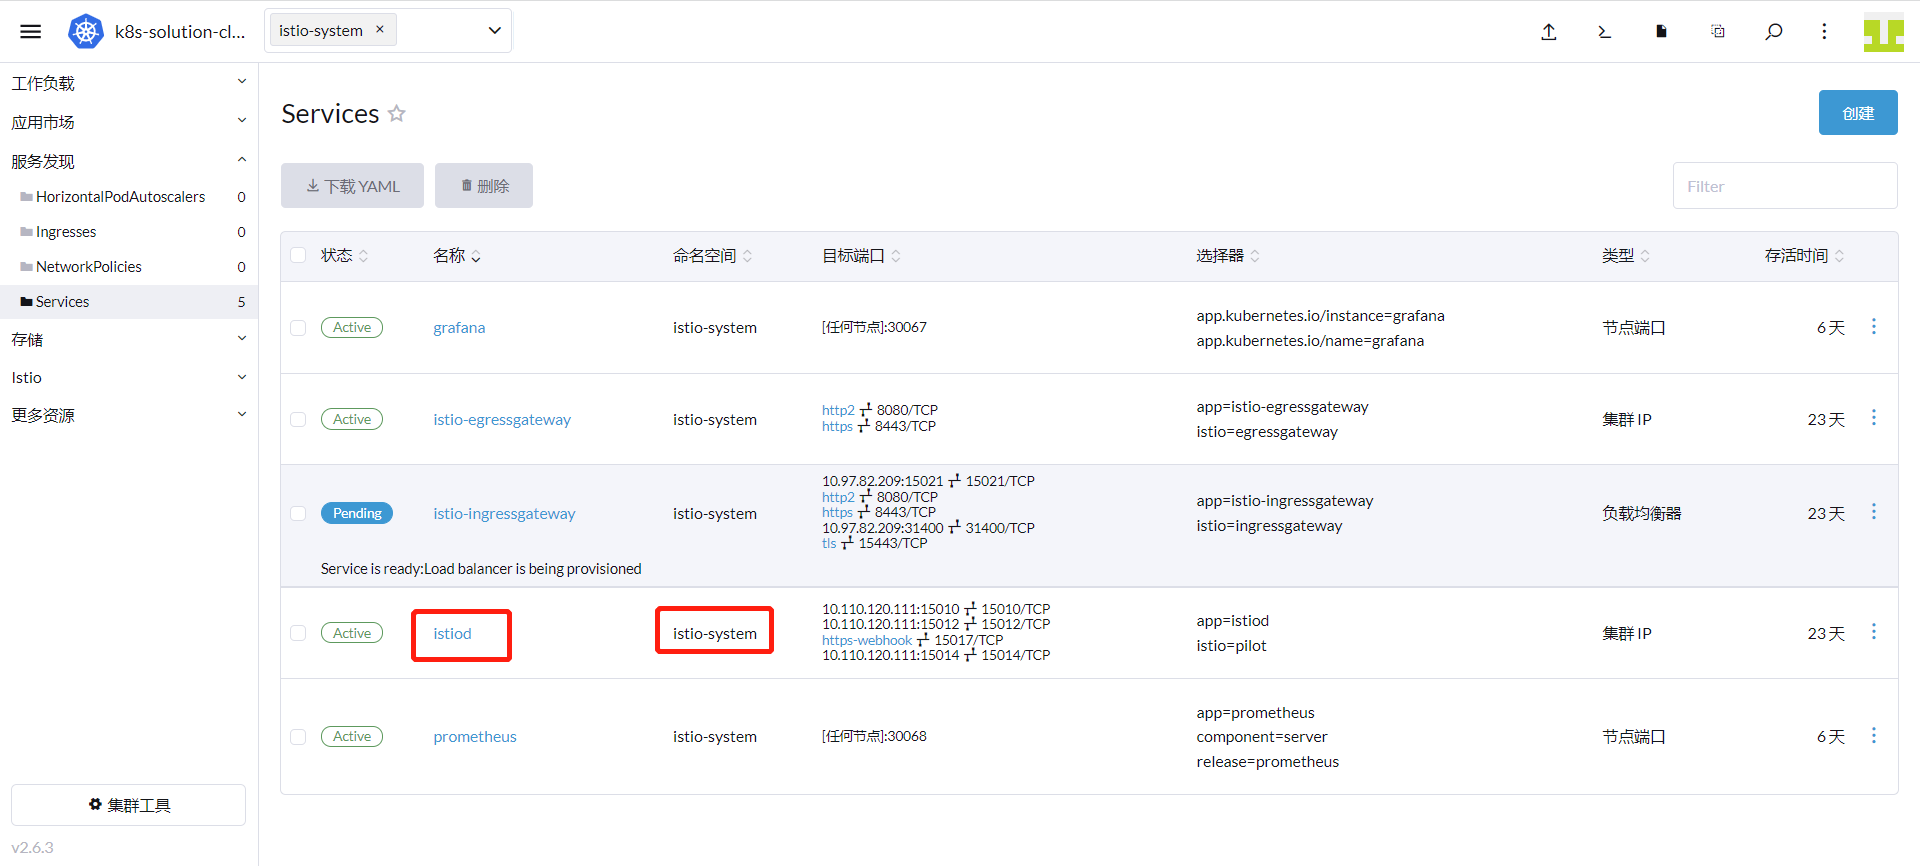
Task: Click the k8s-solution-cl... cluster name
Action: click(180, 32)
